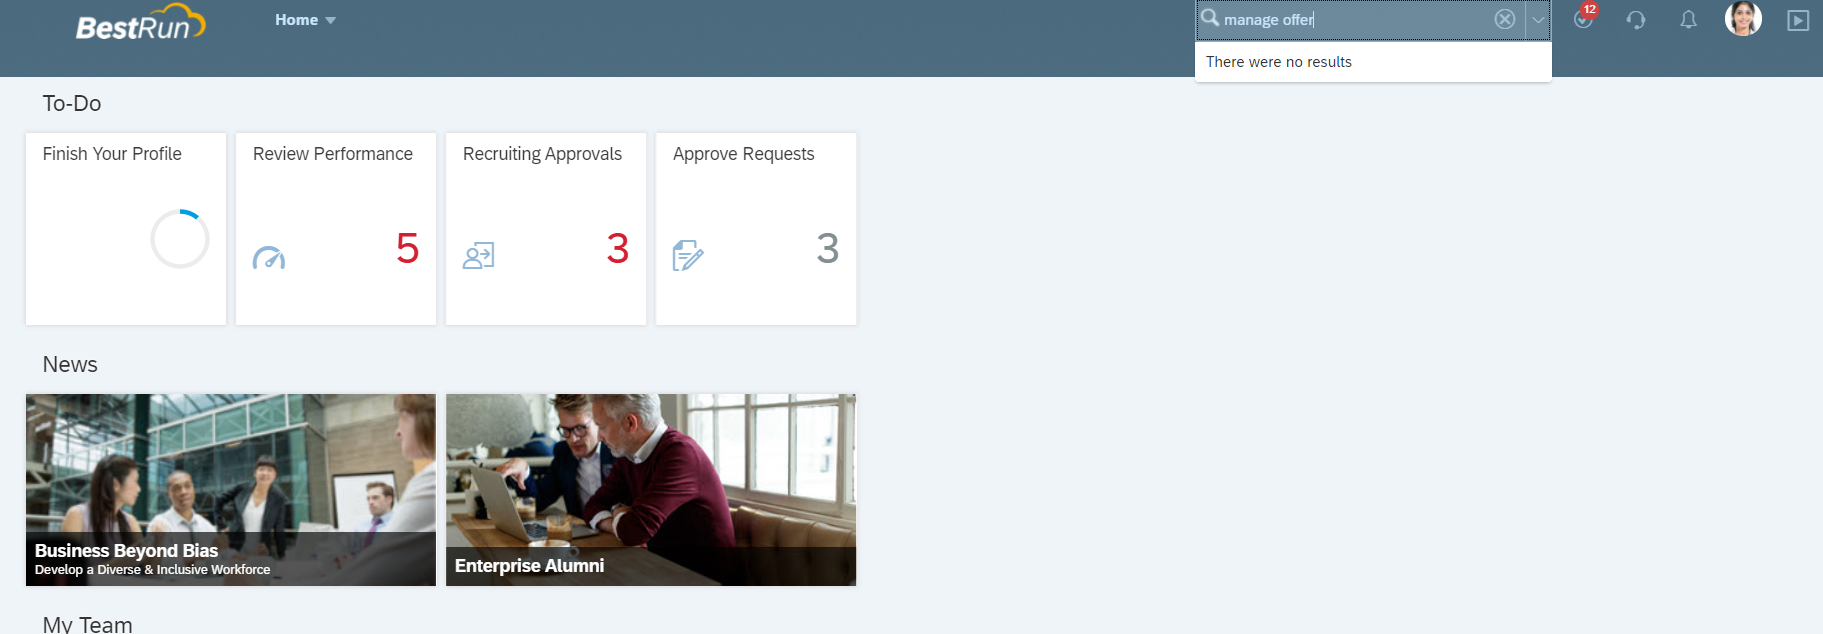Image resolution: width=1823 pixels, height=634 pixels.
Task: Expand the search type dropdown chevron
Action: click(x=1538, y=19)
